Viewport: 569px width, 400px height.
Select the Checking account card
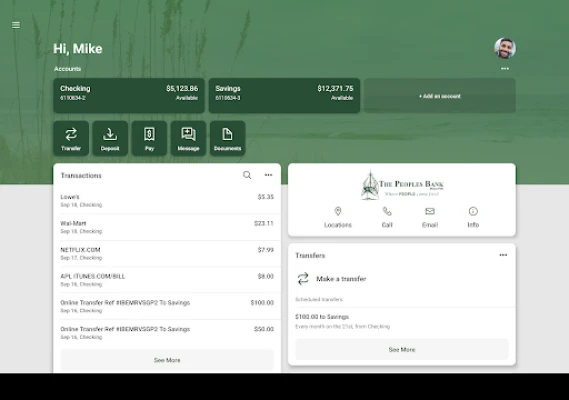(x=129, y=95)
